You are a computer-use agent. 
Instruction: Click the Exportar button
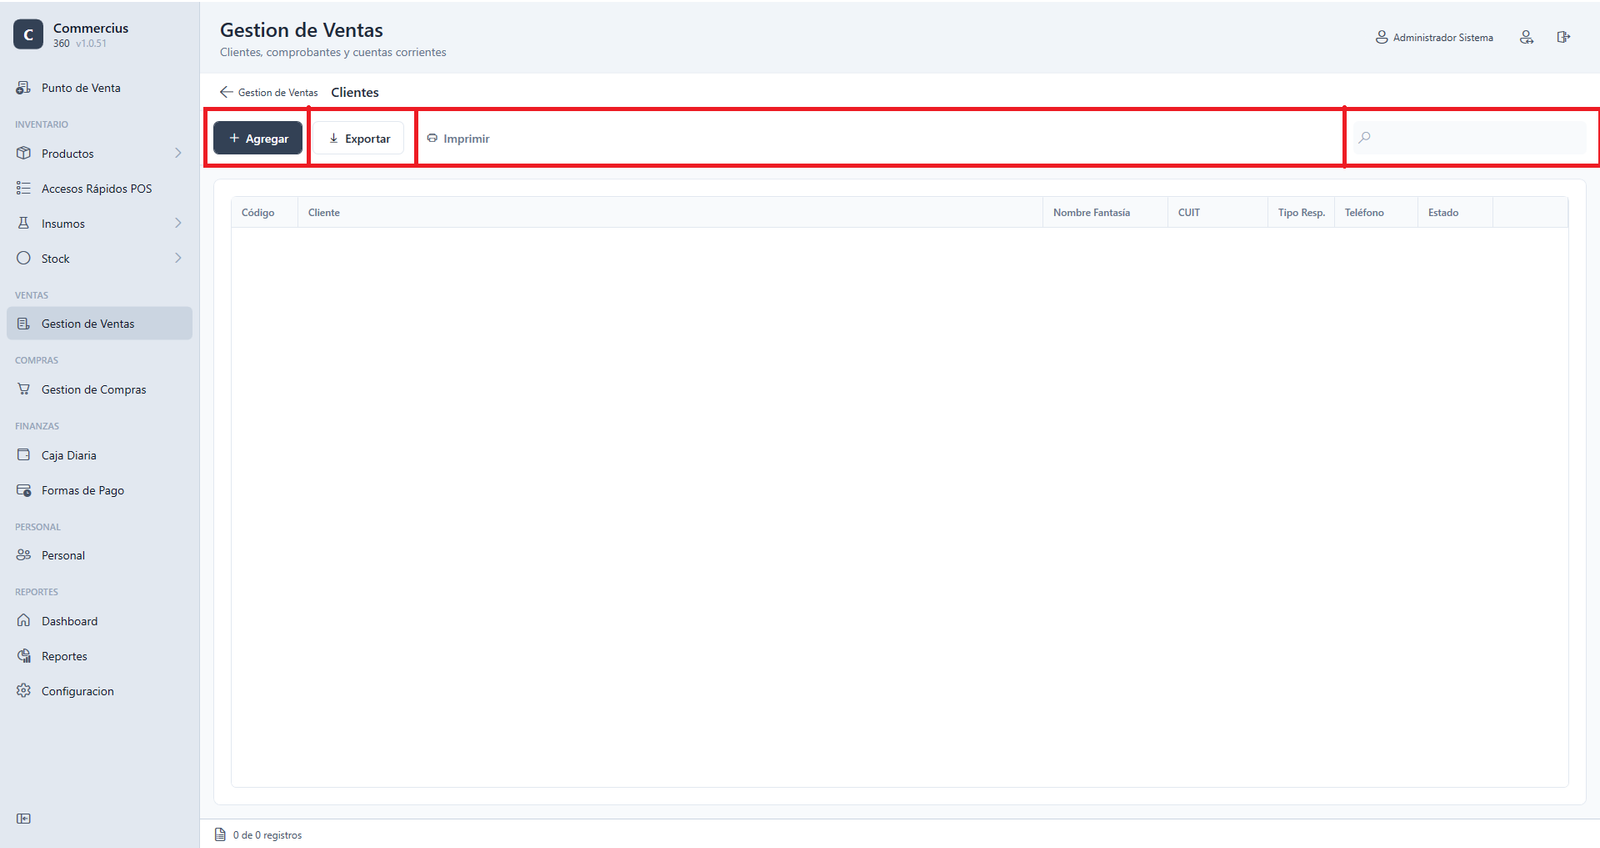[359, 138]
